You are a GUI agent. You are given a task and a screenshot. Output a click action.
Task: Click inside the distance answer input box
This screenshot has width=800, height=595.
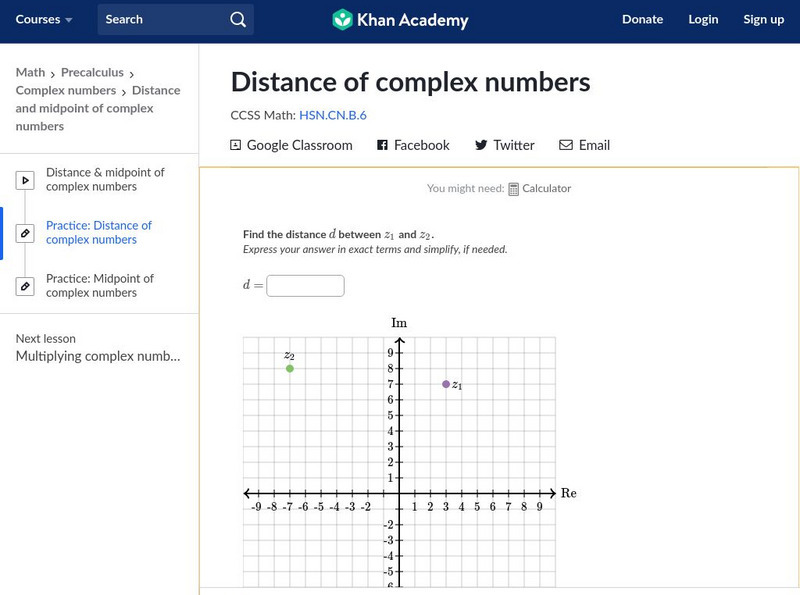[306, 285]
